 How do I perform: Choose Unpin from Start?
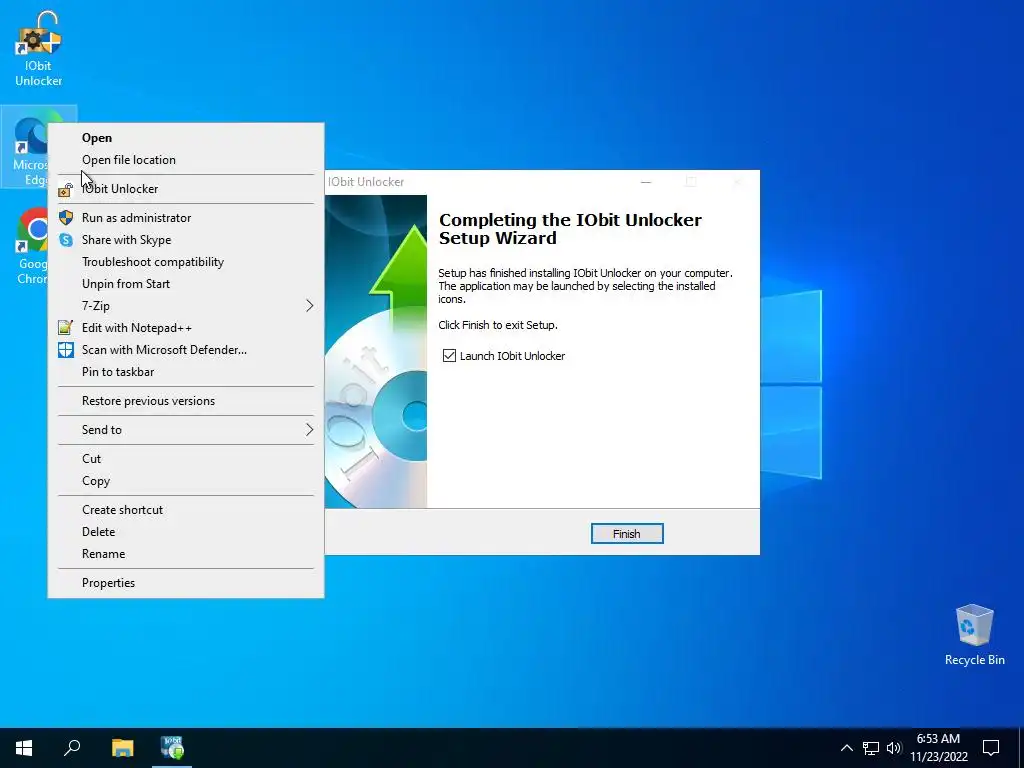coord(186,284)
